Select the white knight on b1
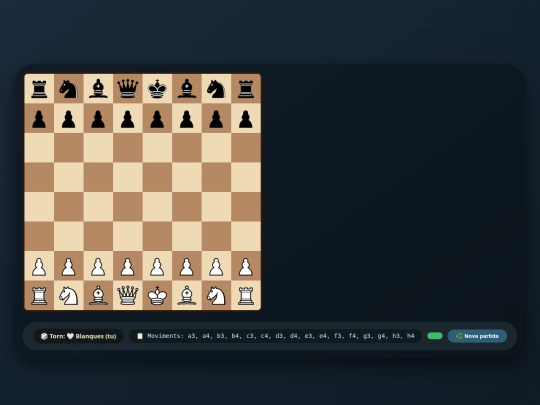The width and height of the screenshot is (540, 405). click(x=69, y=295)
